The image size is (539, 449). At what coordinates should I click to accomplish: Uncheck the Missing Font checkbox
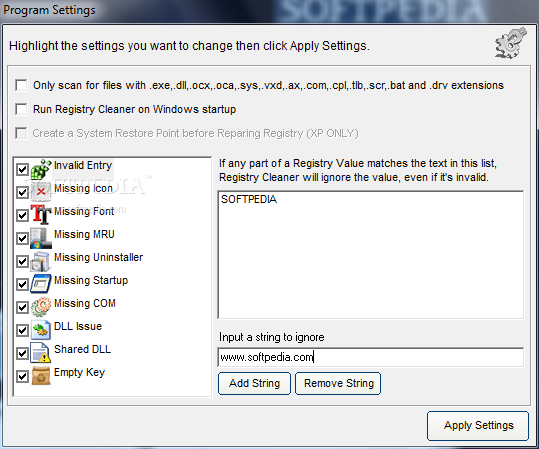pos(22,216)
